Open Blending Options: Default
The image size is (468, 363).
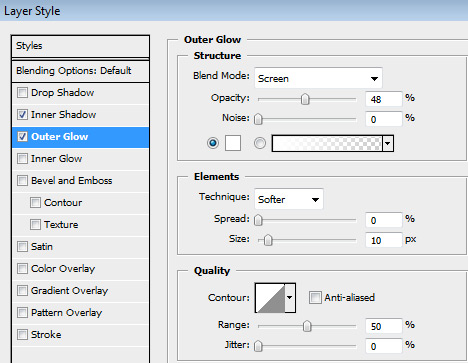(x=80, y=71)
